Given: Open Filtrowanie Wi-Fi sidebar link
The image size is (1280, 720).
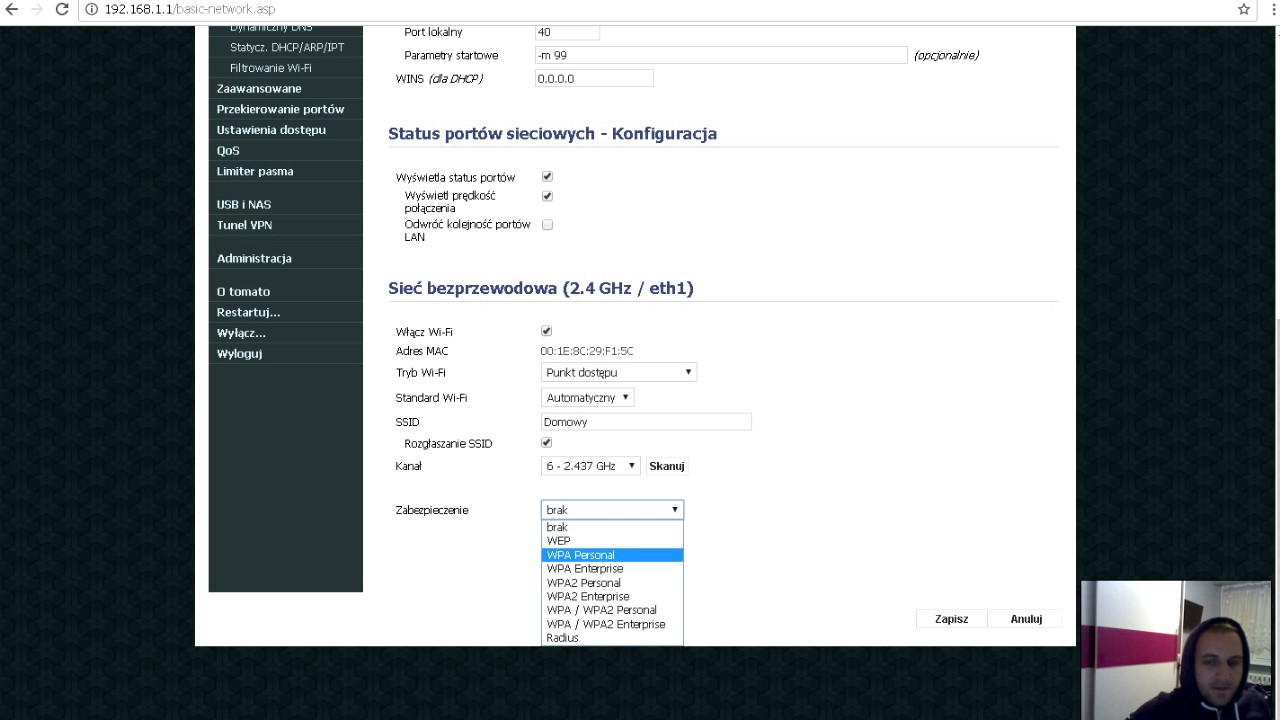Looking at the screenshot, I should click(x=271, y=68).
